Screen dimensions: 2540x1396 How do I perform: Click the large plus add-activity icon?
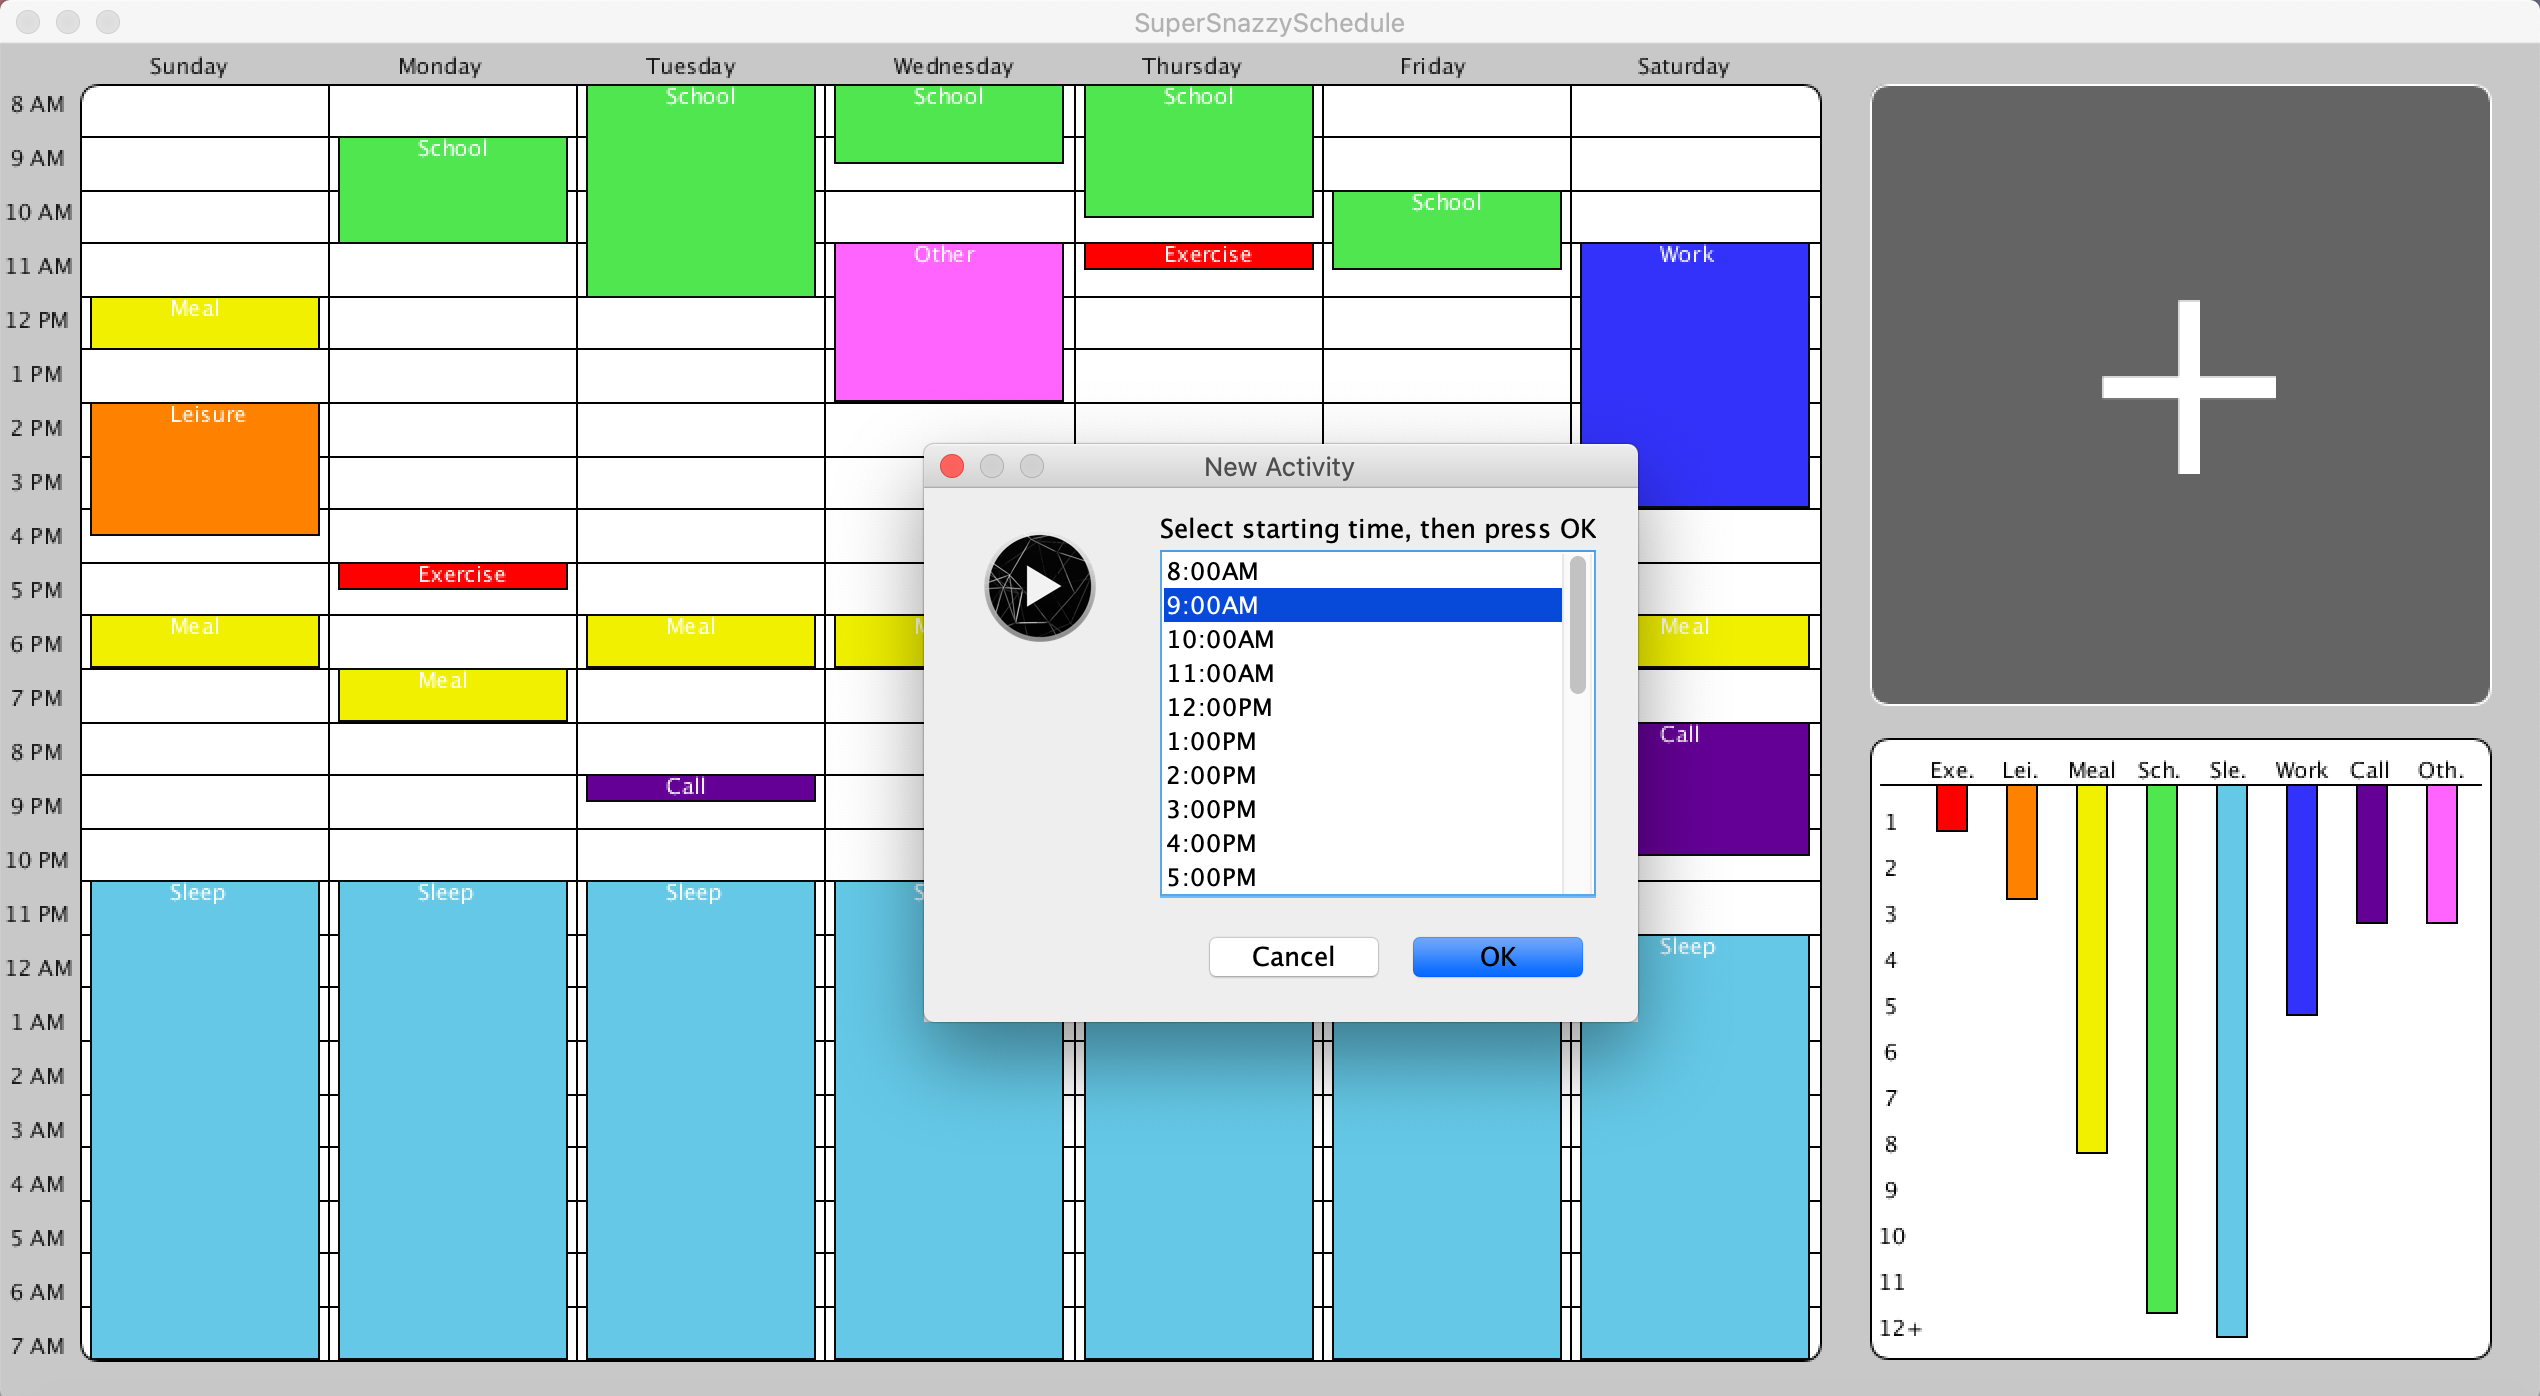click(x=2188, y=387)
